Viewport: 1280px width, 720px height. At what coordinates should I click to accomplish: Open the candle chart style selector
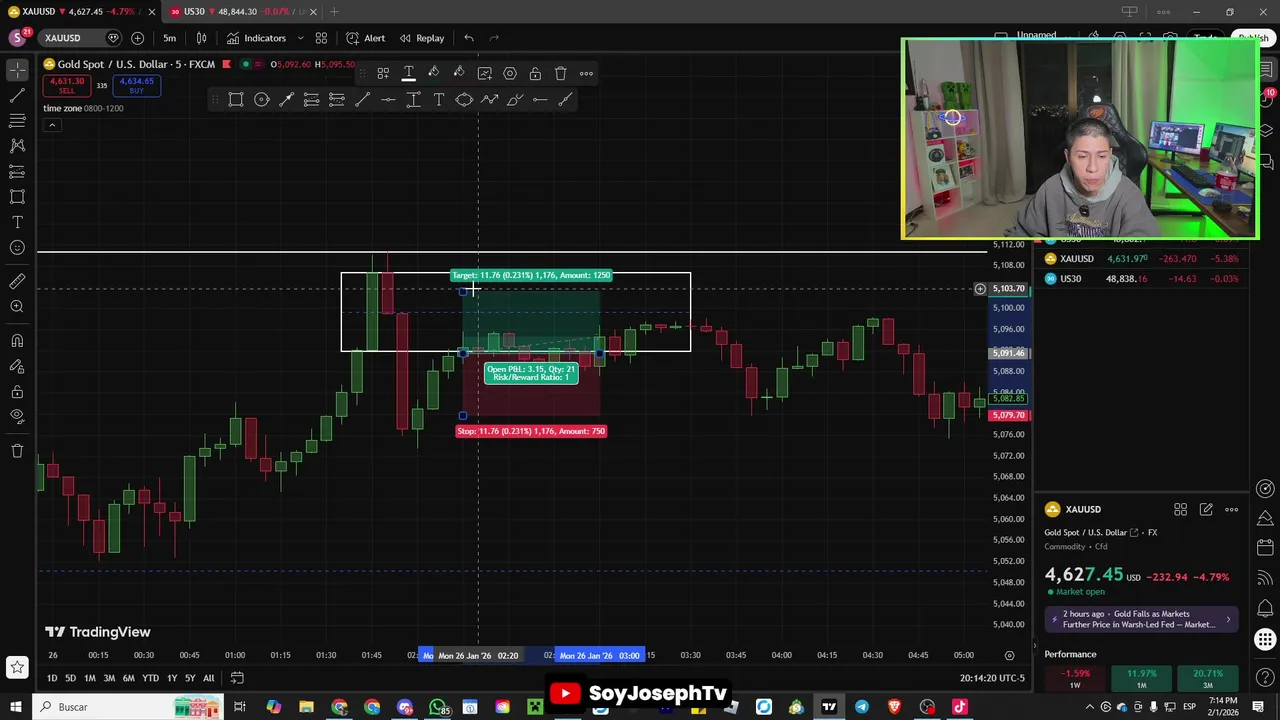pos(201,38)
